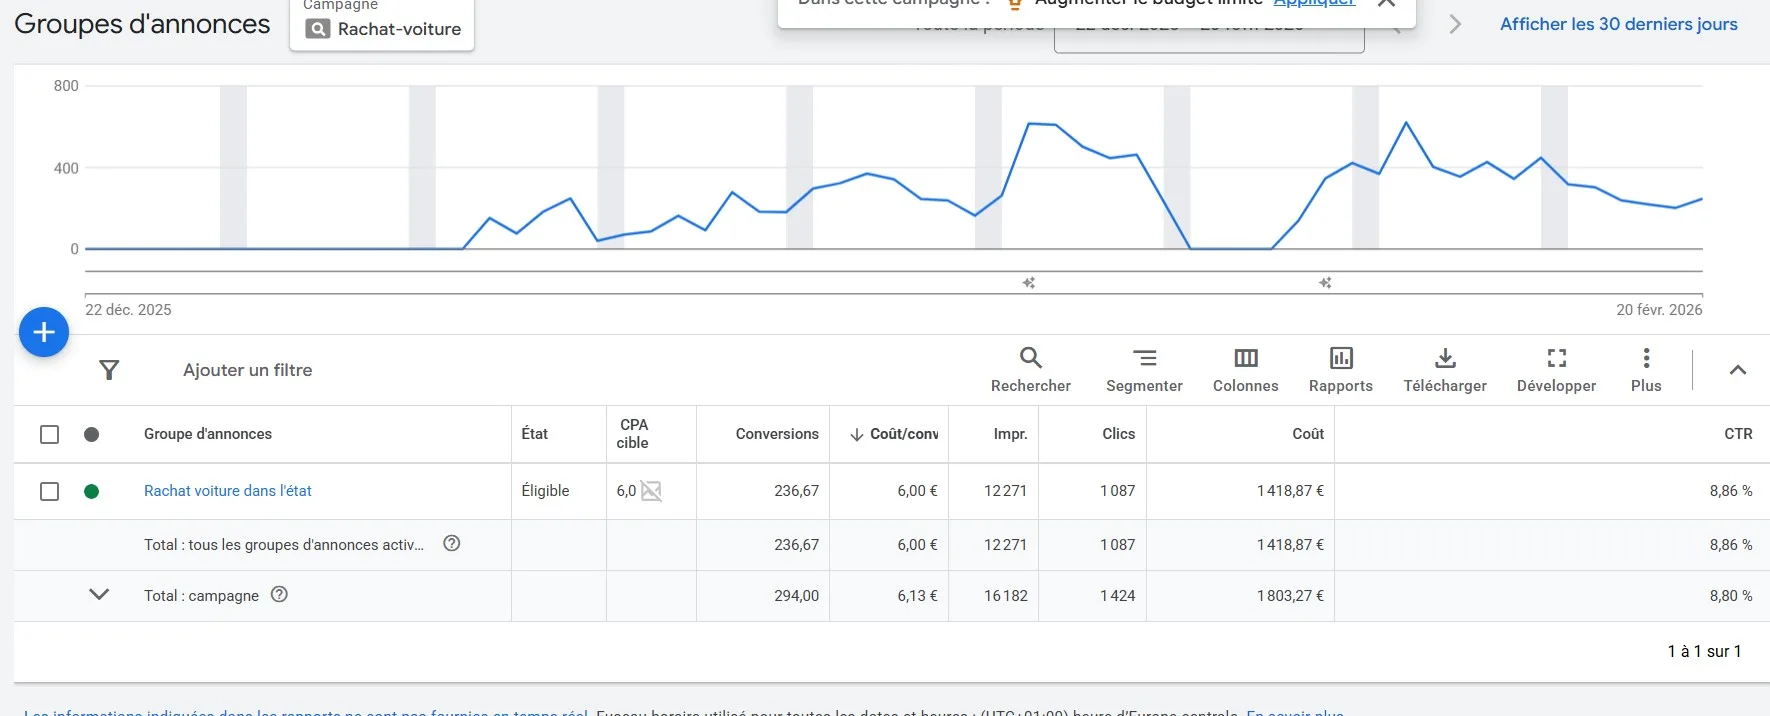Open the Rapports reports tool
Screen dimensions: 1770x716
tap(1340, 370)
